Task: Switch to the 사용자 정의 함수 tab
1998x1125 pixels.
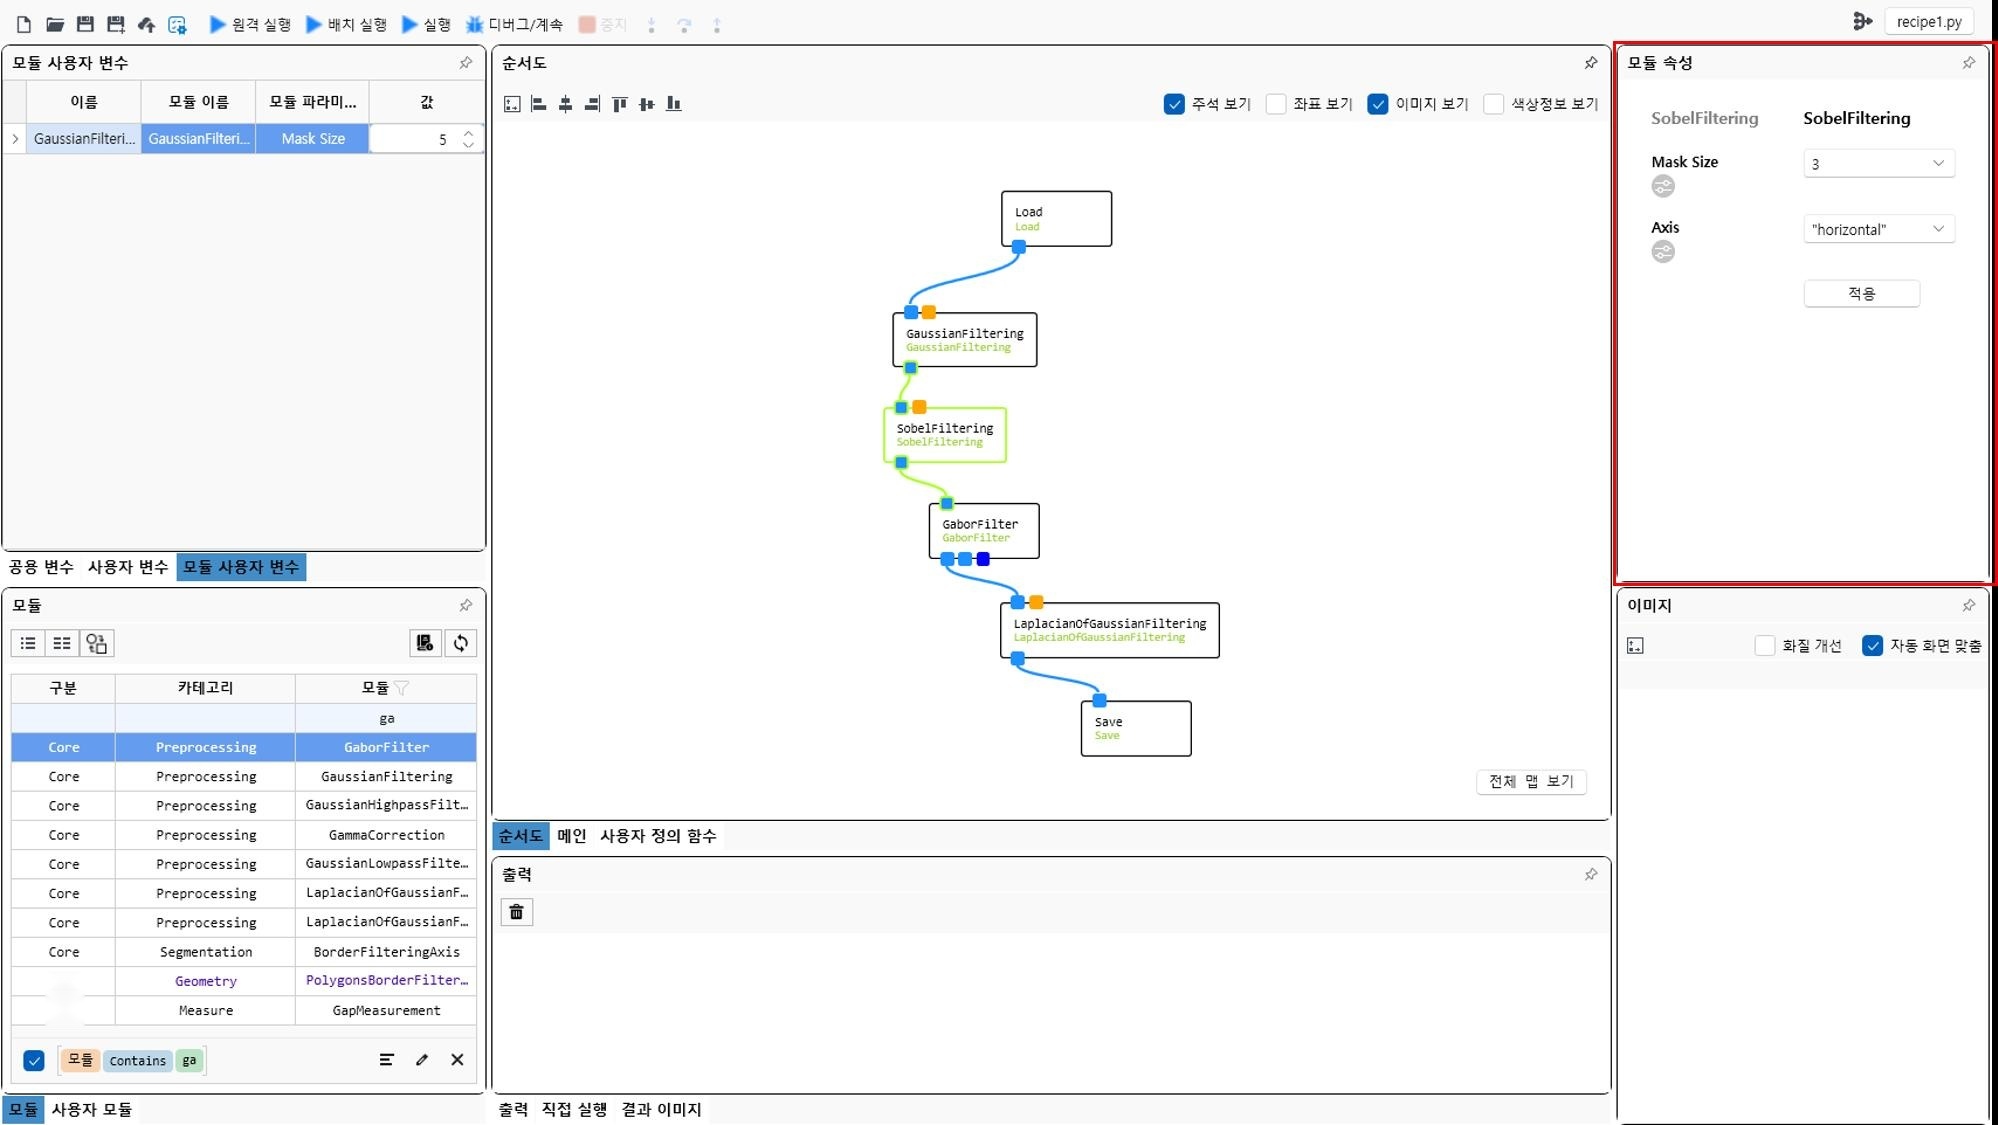Action: click(657, 836)
